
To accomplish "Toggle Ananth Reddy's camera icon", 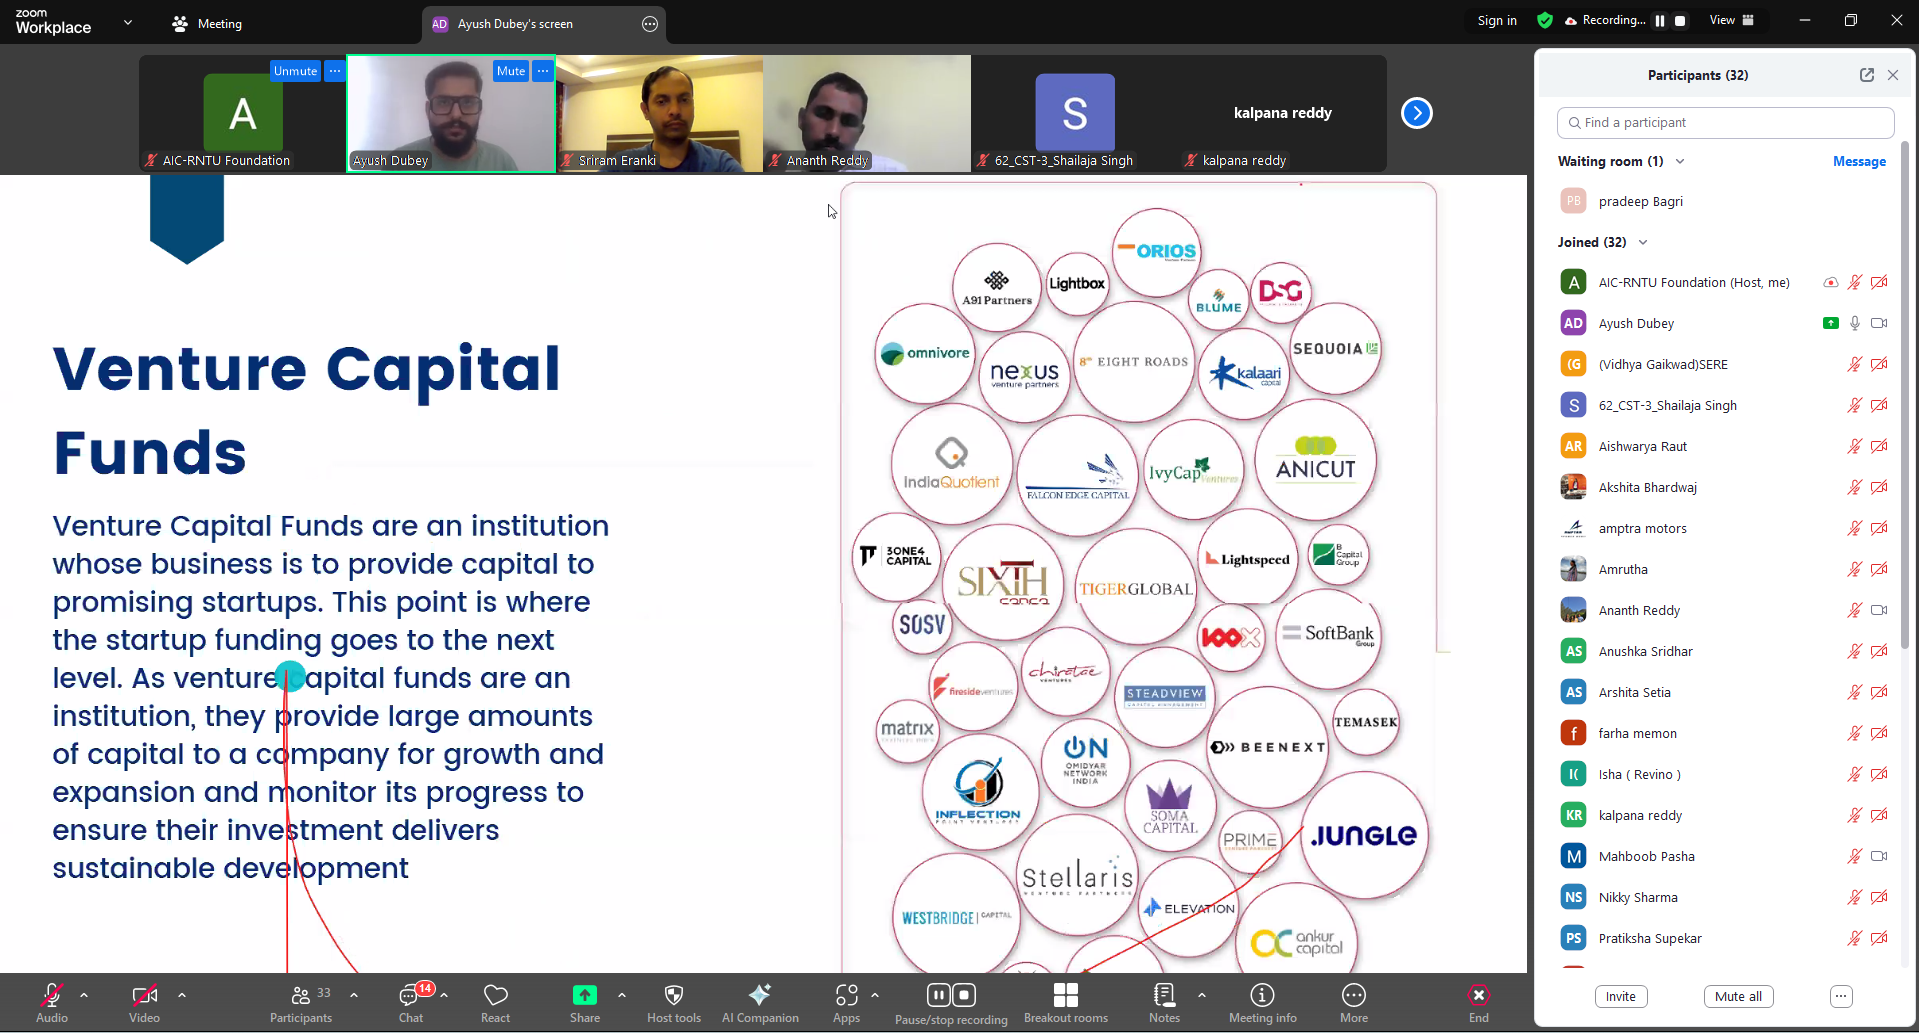I will click(1879, 610).
